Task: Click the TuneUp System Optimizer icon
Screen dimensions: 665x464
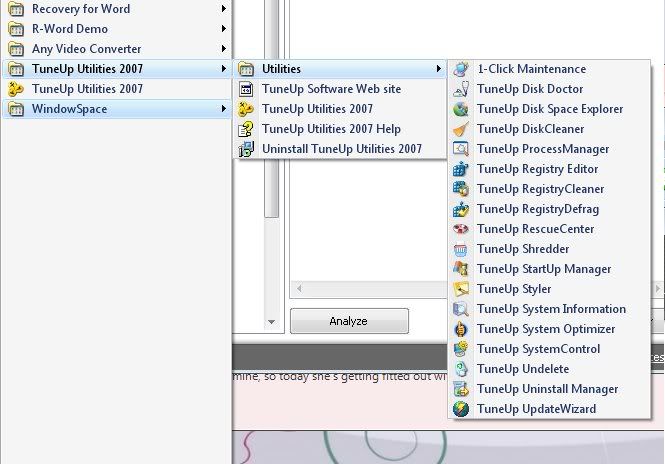Action: click(x=461, y=329)
